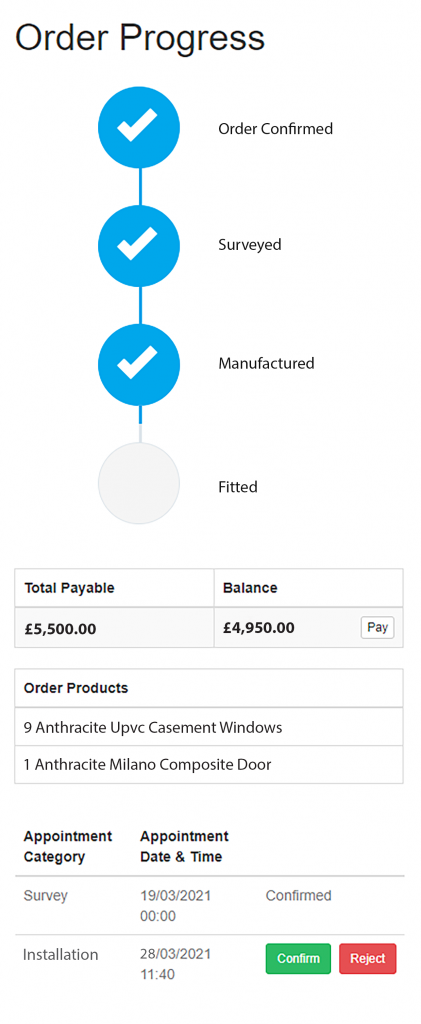Click the Fitted step label

click(x=238, y=487)
